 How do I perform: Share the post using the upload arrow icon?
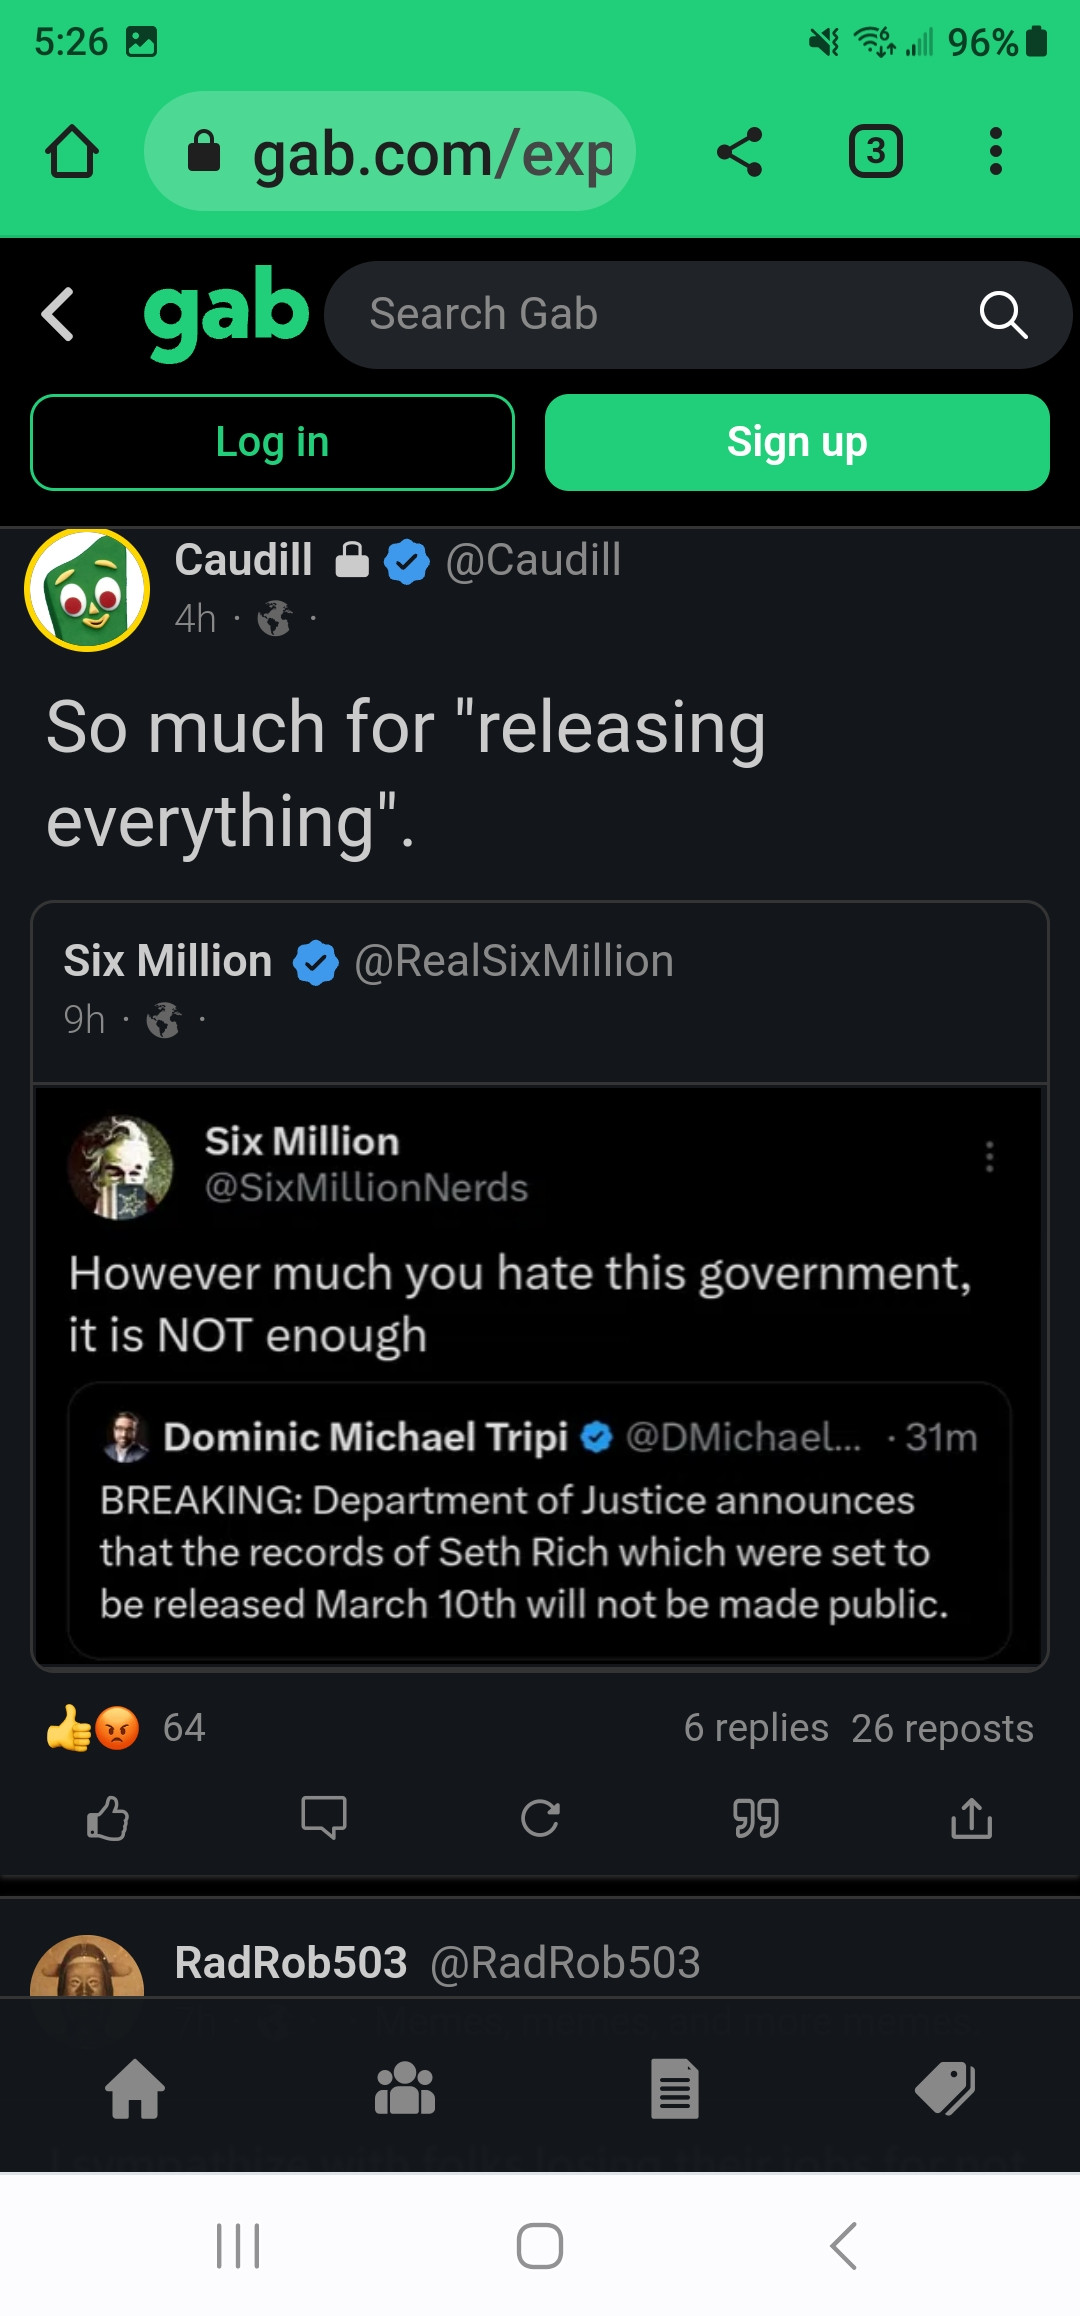[971, 1818]
